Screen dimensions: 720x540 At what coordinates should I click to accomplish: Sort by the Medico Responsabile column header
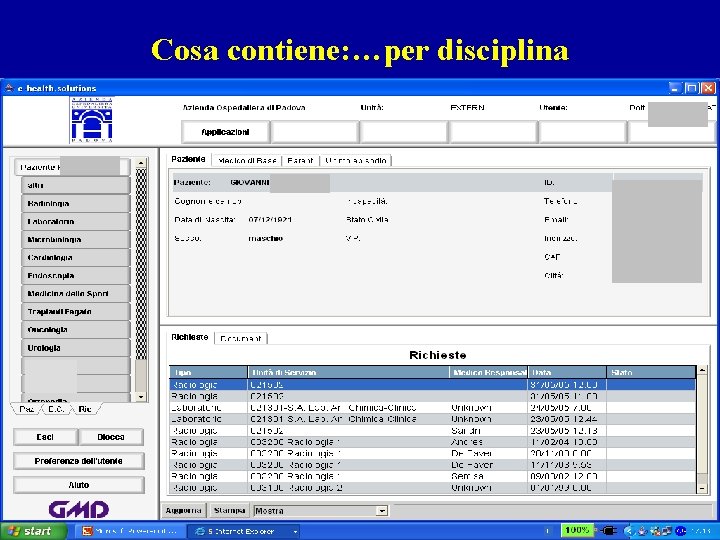coord(489,372)
